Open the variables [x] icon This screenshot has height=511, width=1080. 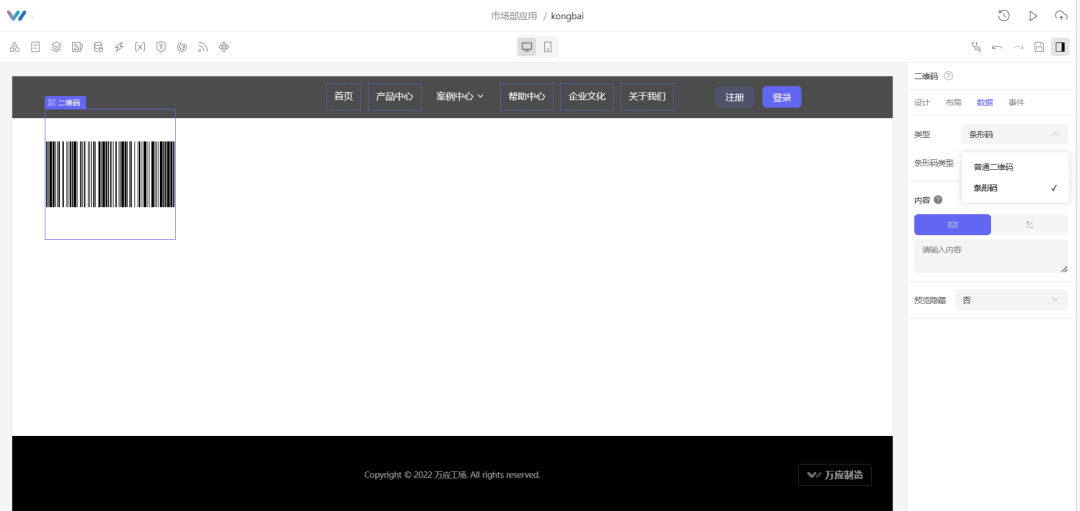(140, 47)
